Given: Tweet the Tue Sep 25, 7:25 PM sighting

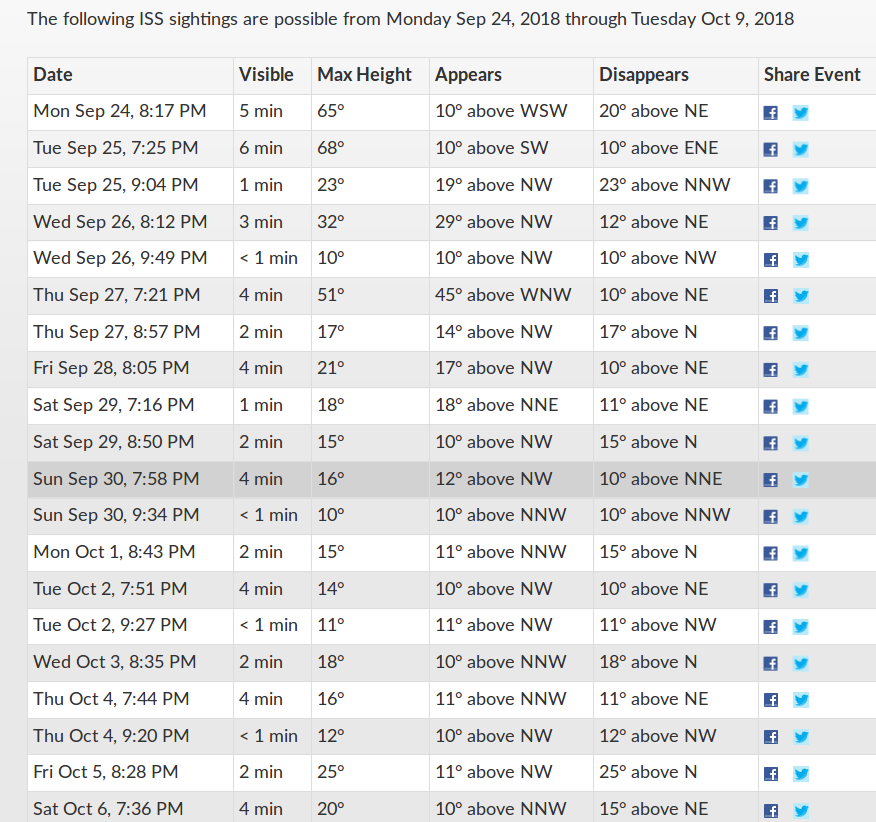Looking at the screenshot, I should 801,150.
